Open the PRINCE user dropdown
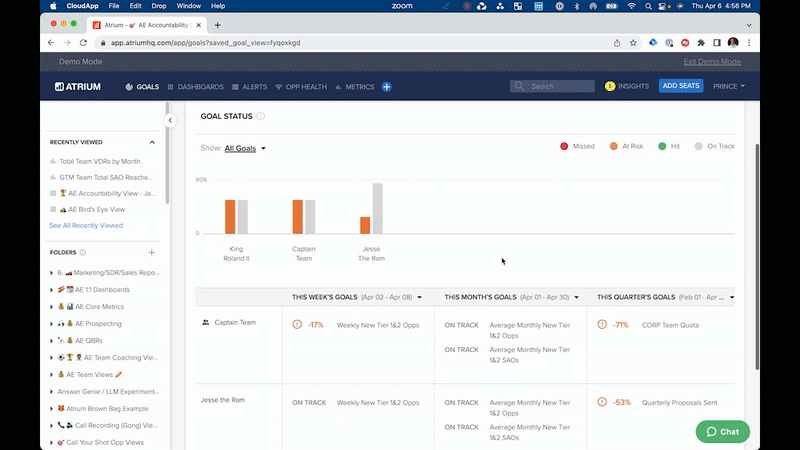Screen dimensions: 800x450 tap(729, 86)
